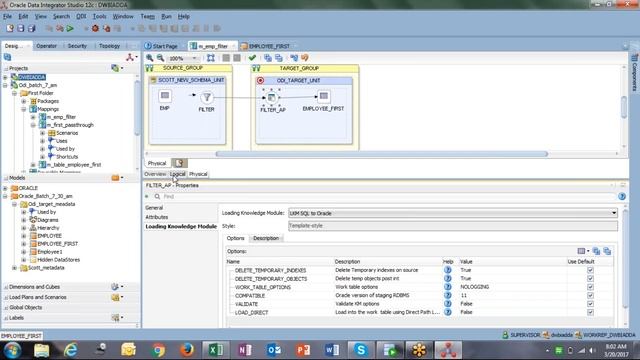640x360 pixels.
Task: Click the red ODI_TARGET_UNIT execution unit icon
Action: (260, 80)
